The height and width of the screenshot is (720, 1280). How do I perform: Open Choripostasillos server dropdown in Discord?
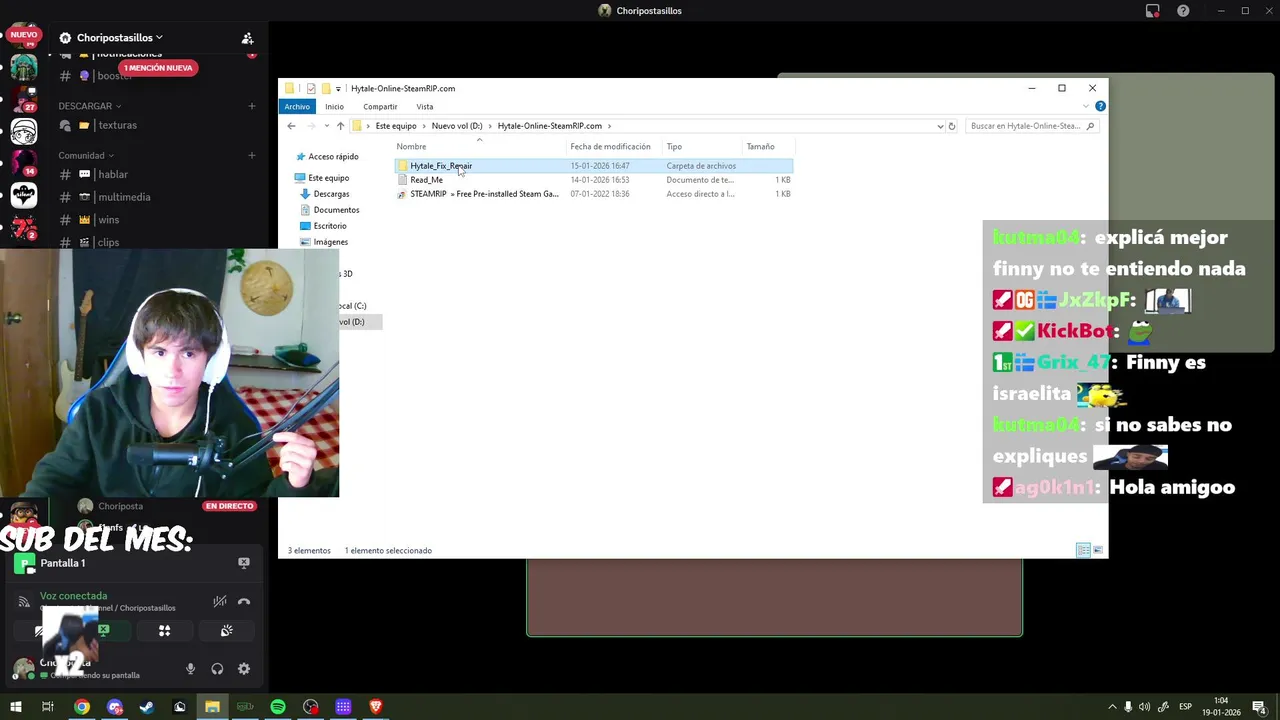click(119, 38)
